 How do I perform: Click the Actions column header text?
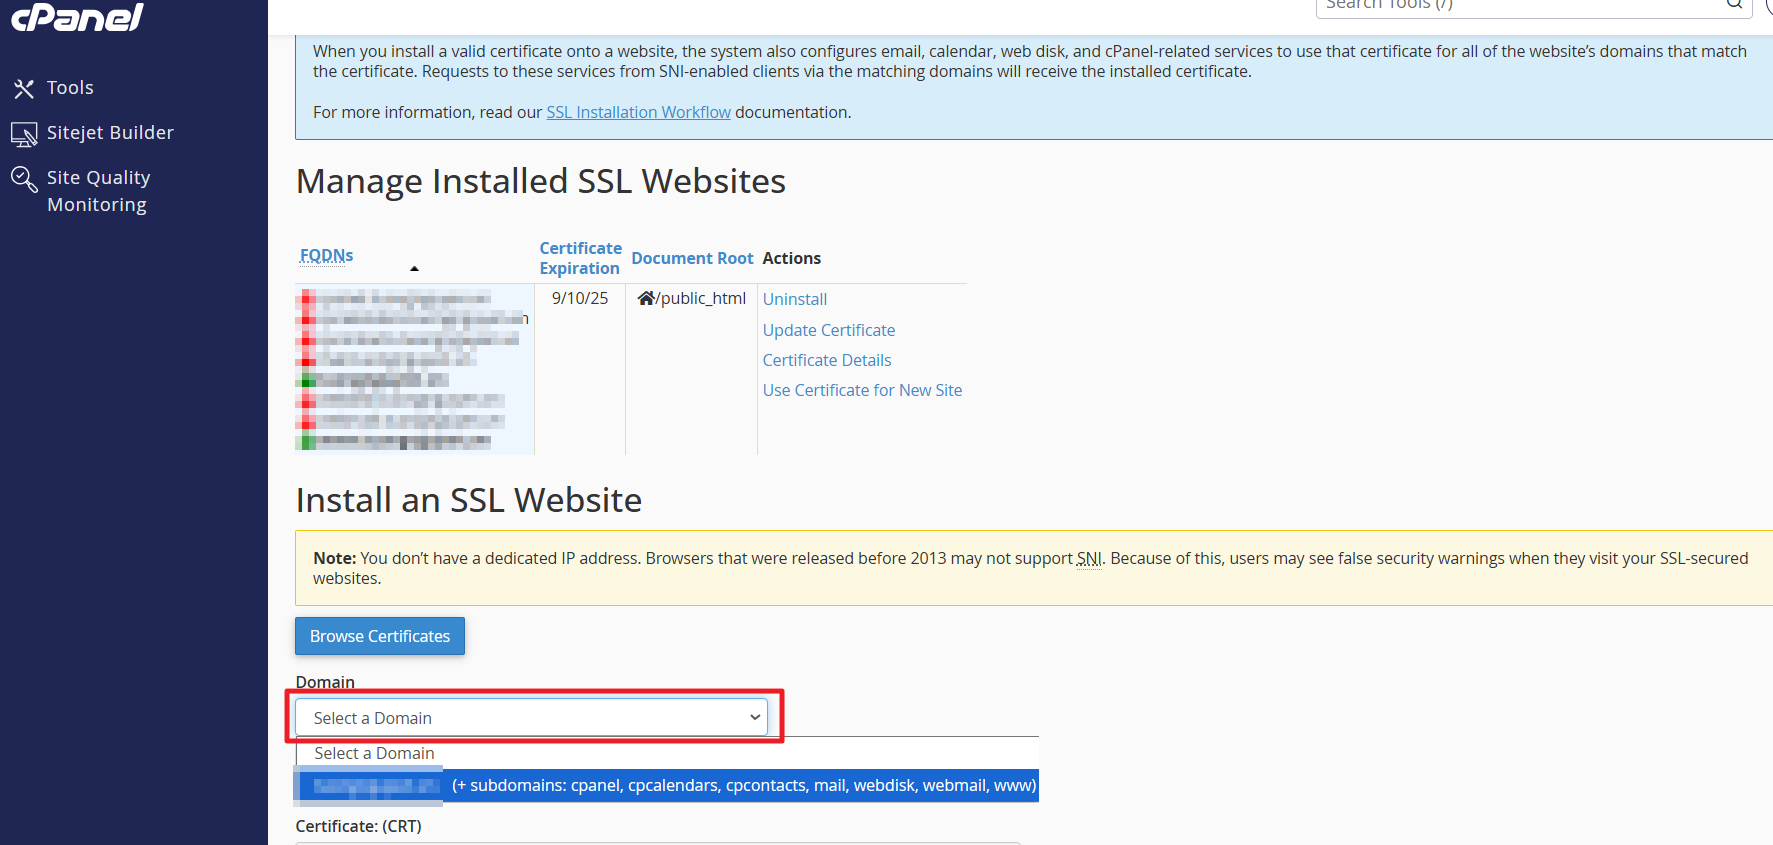point(792,258)
